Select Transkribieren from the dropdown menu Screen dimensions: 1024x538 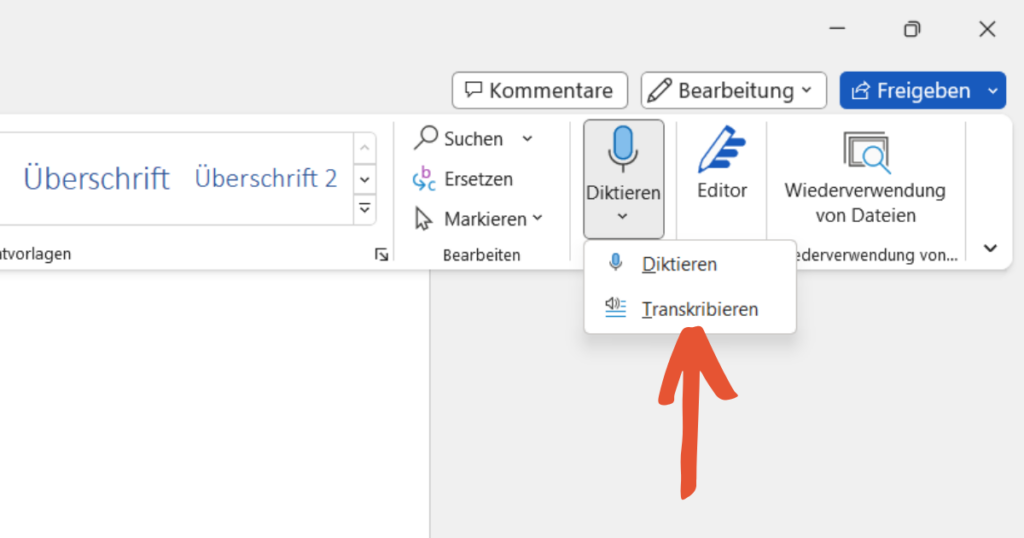(699, 310)
